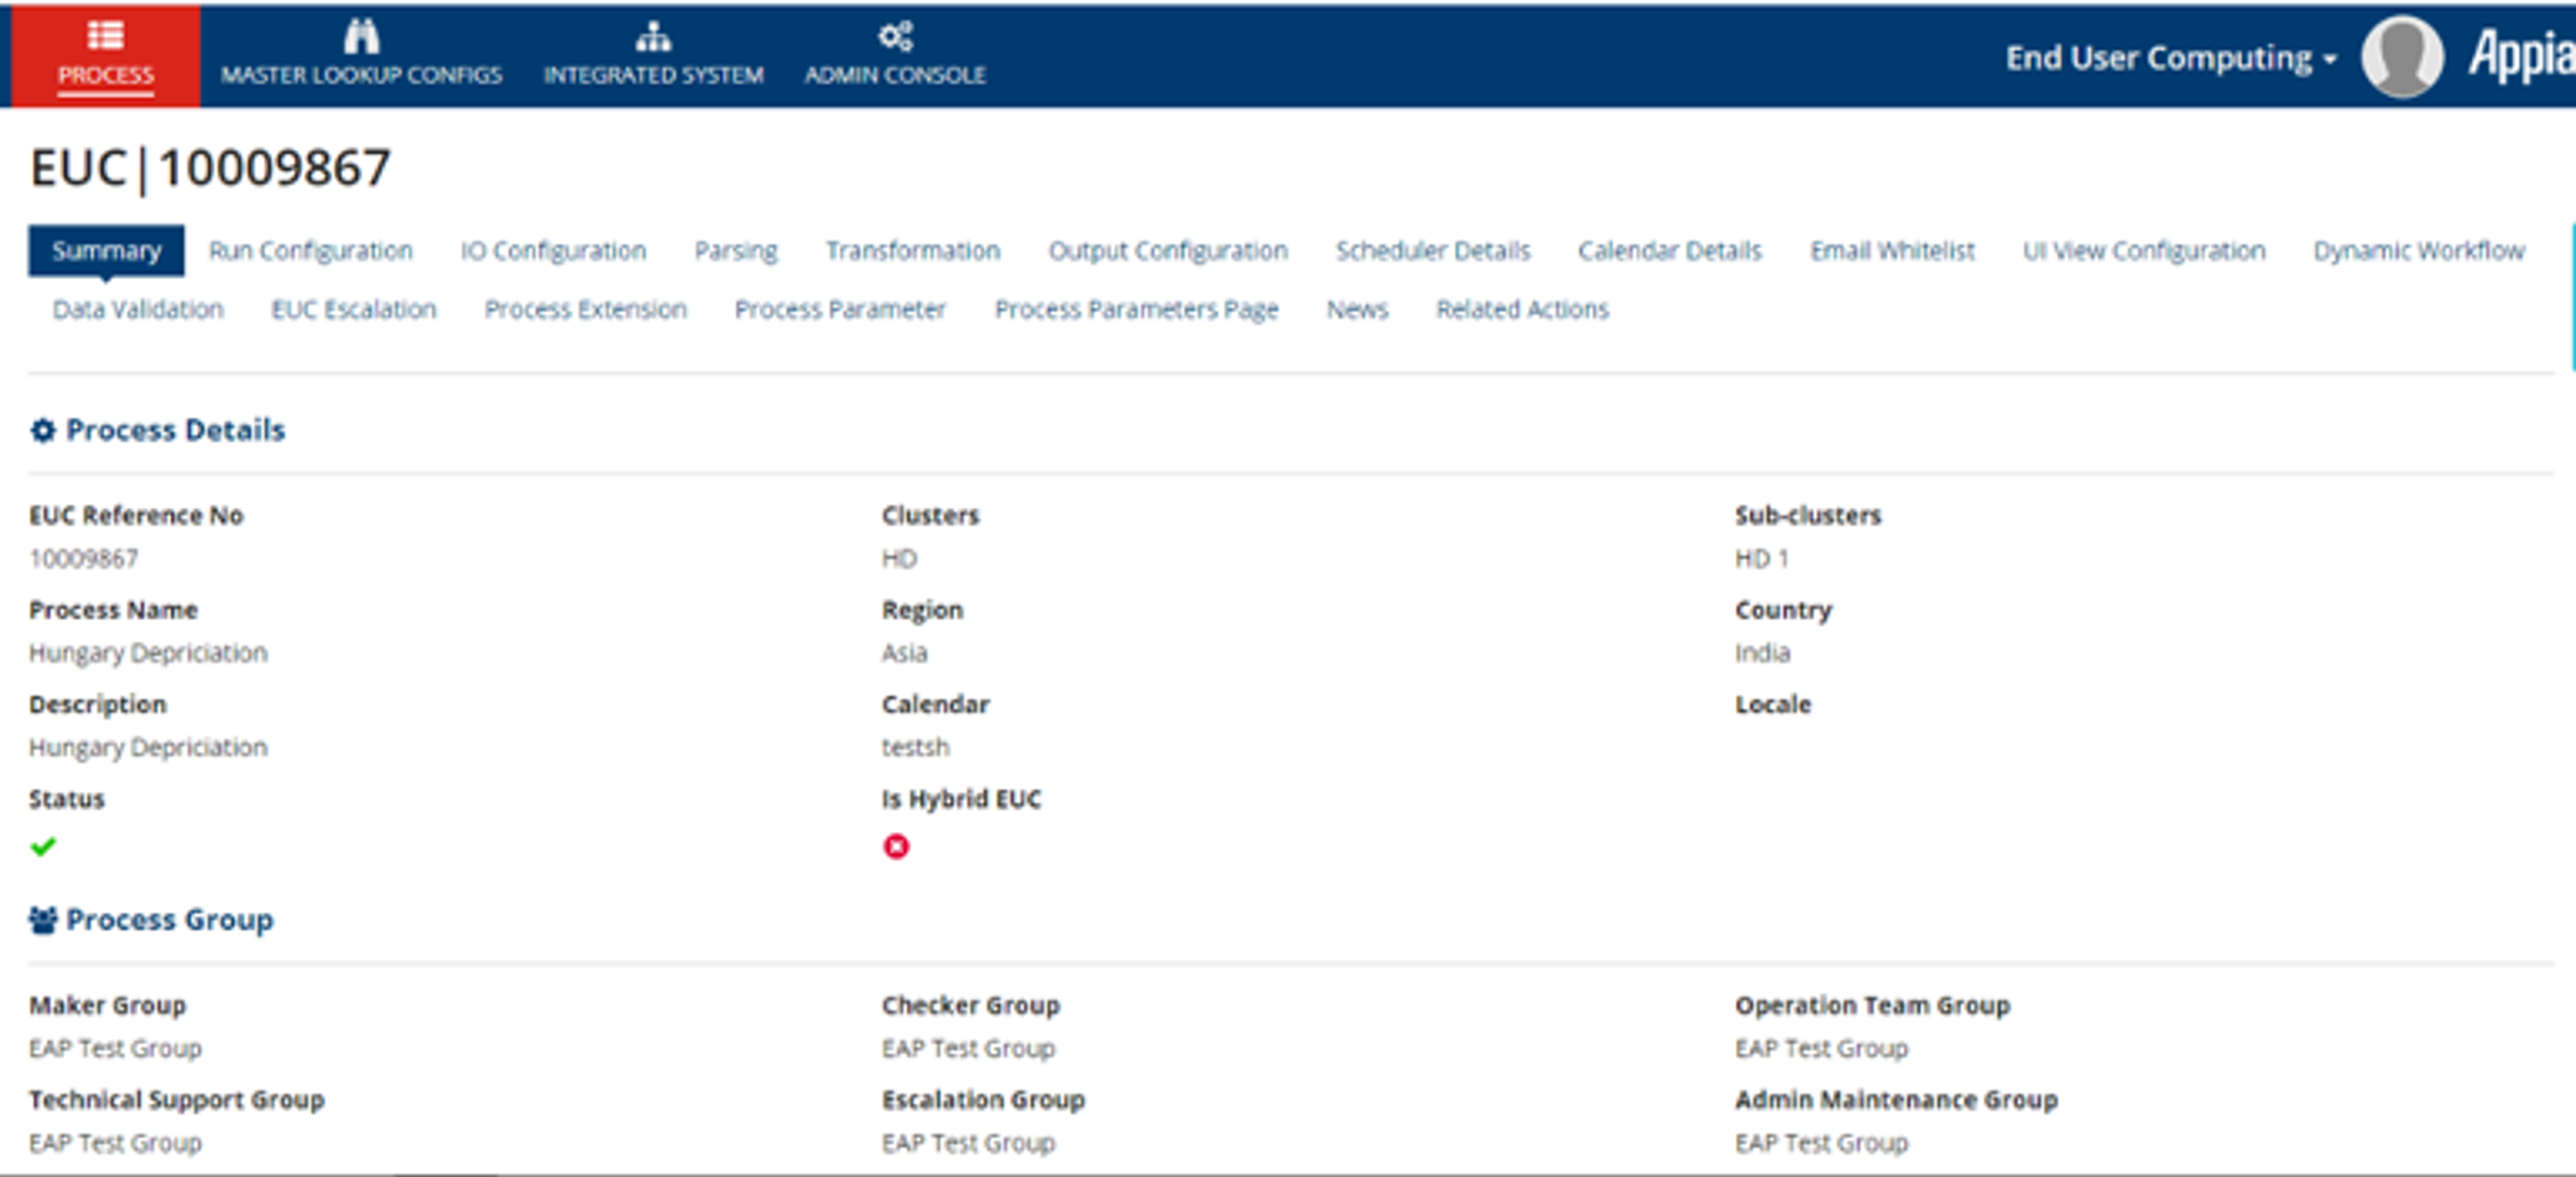This screenshot has width=2576, height=1177.
Task: Switch to the Process Extension tab
Action: tap(586, 309)
